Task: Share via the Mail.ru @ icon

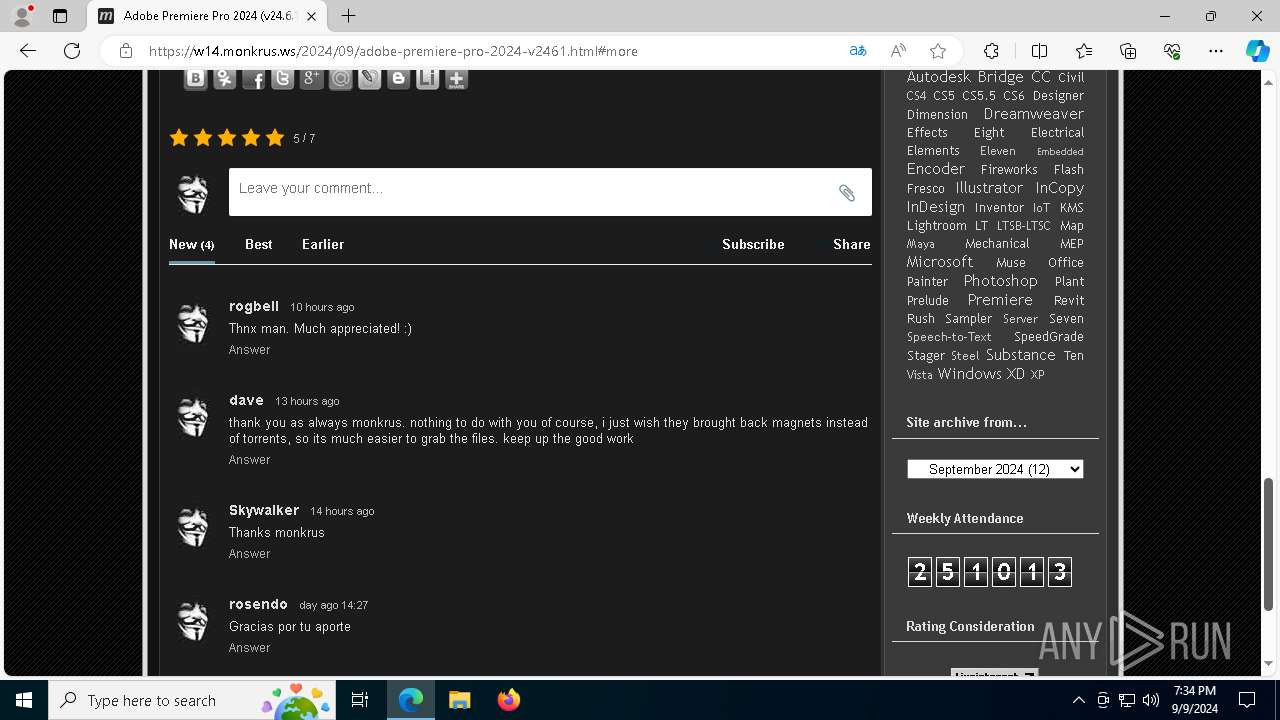Action: point(341,79)
